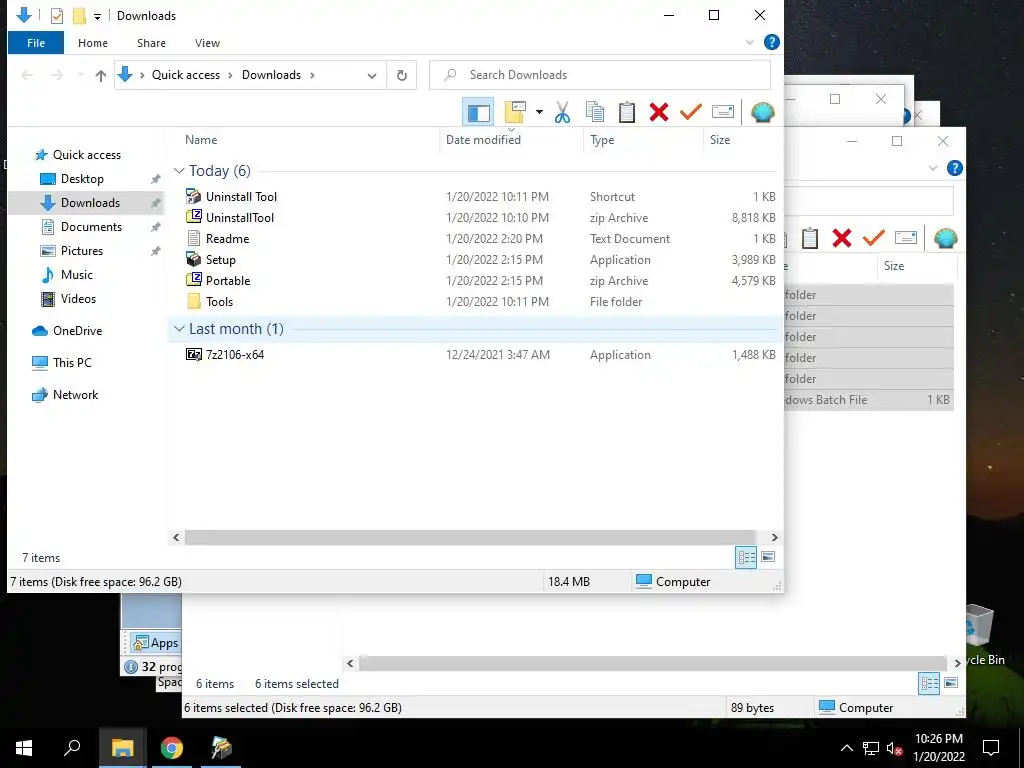
Task: Expand the ribbon chevron in background window
Action: click(933, 168)
